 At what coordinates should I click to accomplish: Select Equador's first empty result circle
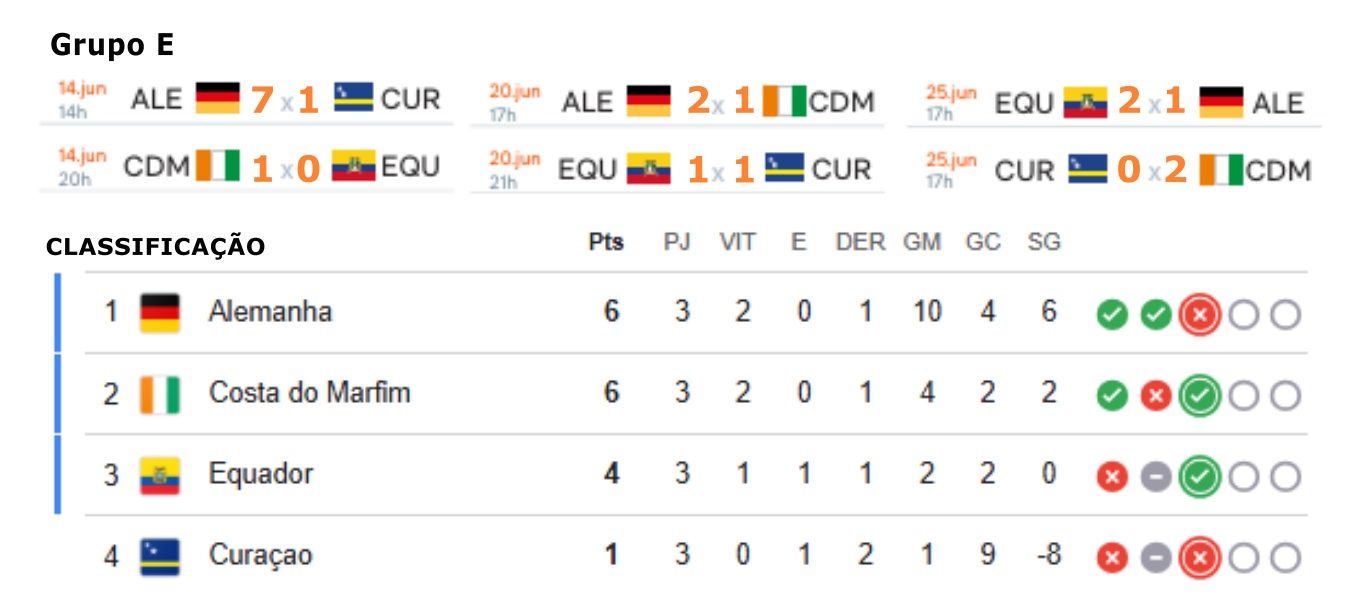pos(1243,478)
